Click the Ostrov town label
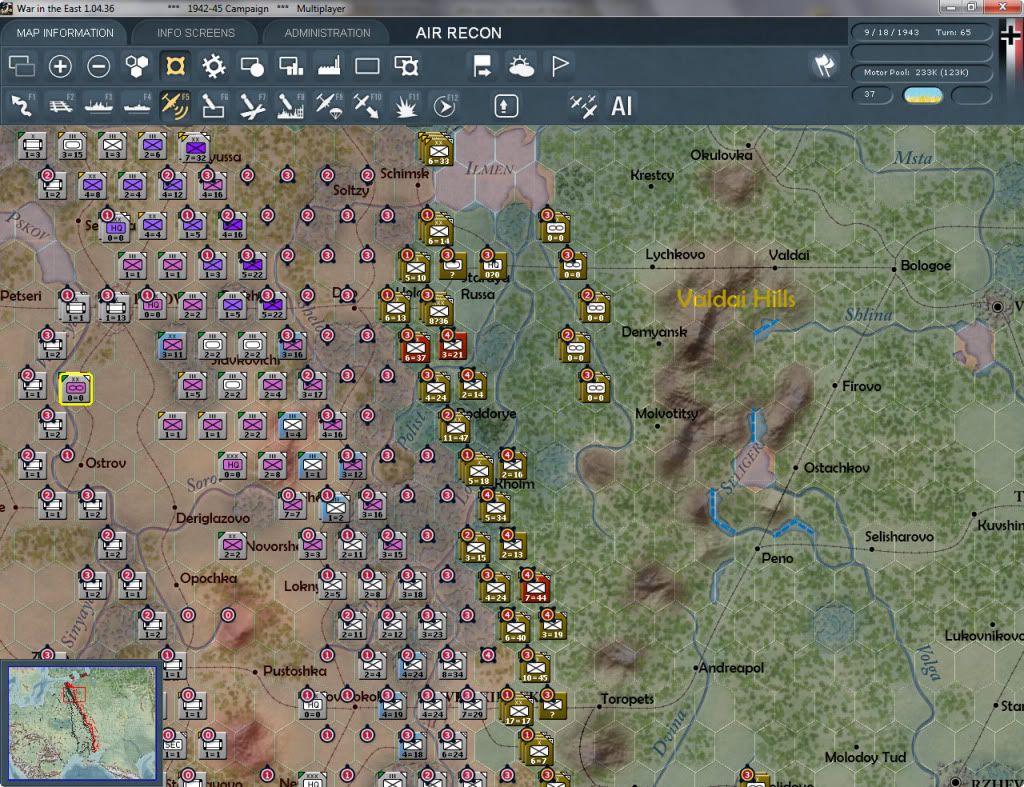The image size is (1024, 787). click(x=106, y=463)
